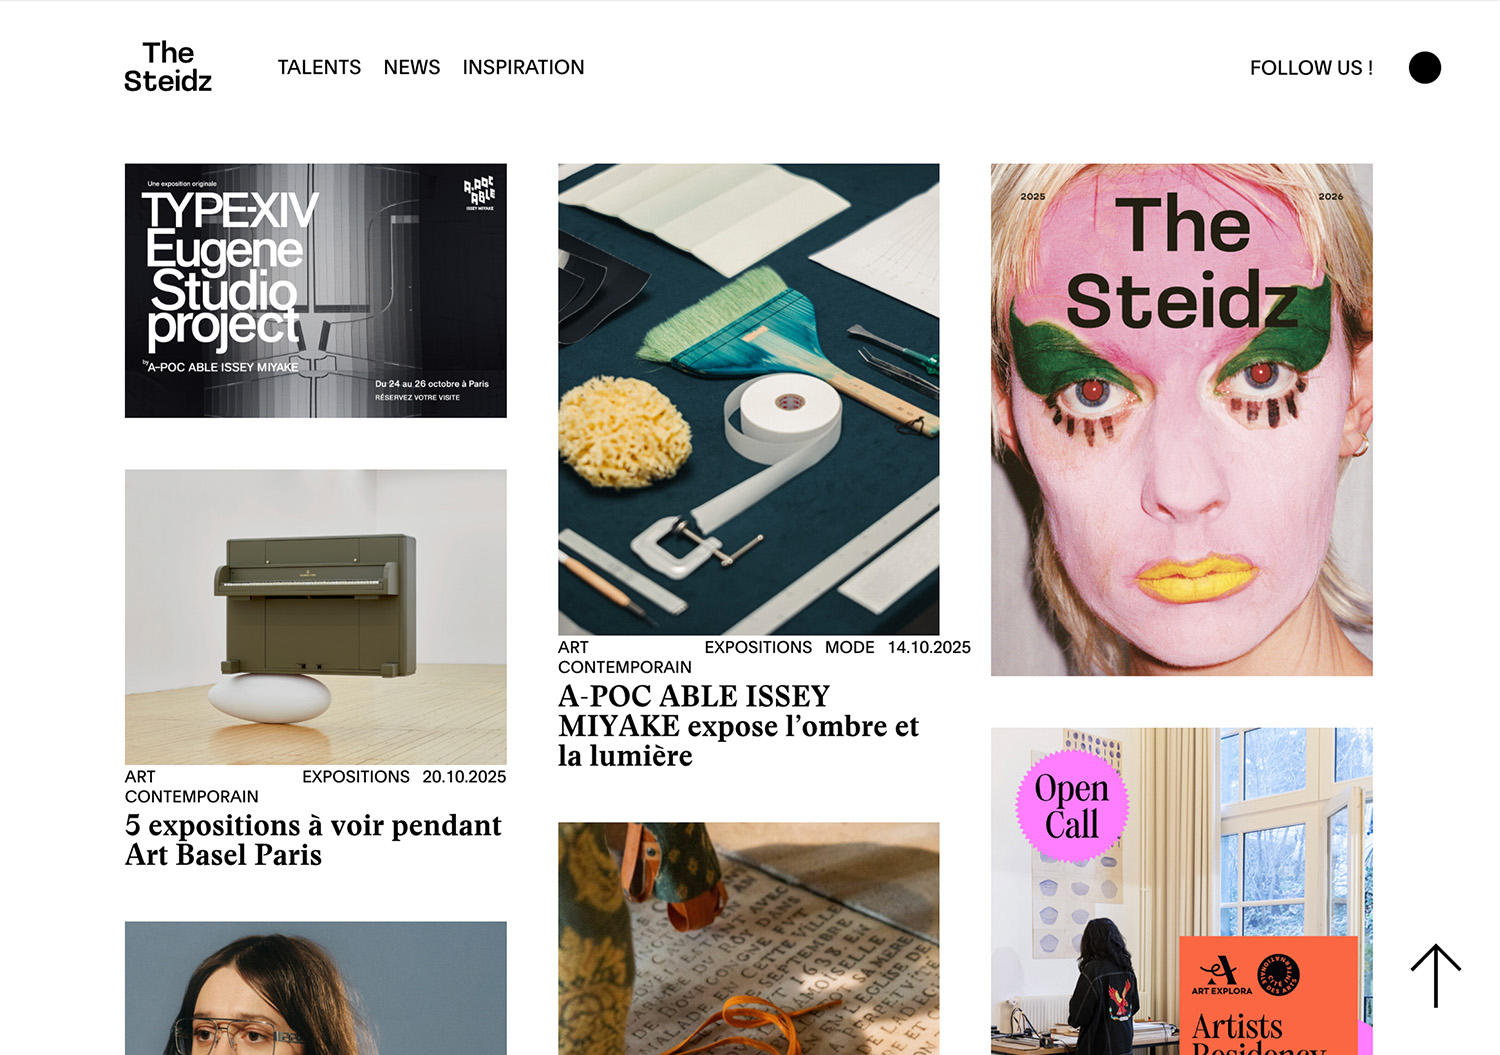
Task: Select ART CONTEMPORAIN tag under piano image
Action: pyautogui.click(x=192, y=786)
